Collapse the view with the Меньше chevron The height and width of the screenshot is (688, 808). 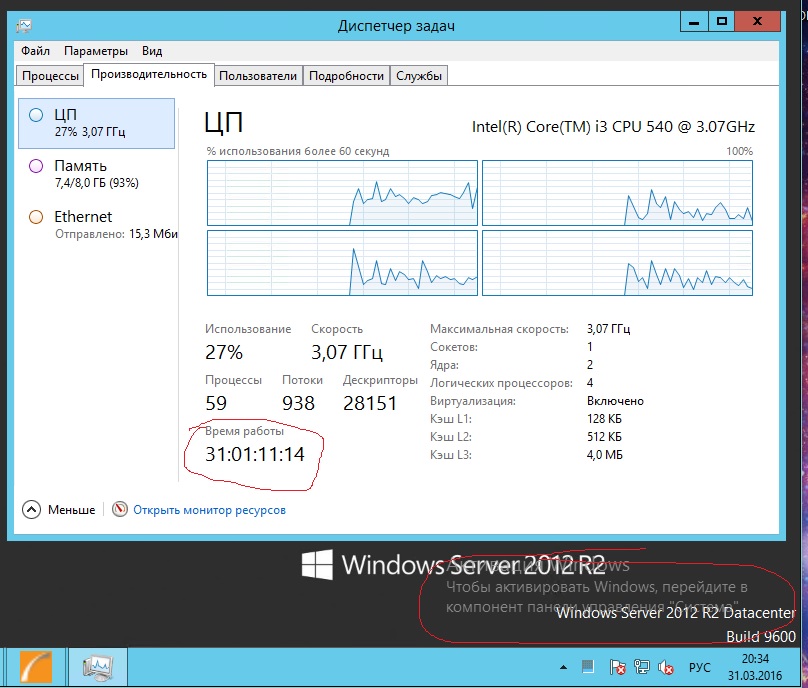[31, 510]
